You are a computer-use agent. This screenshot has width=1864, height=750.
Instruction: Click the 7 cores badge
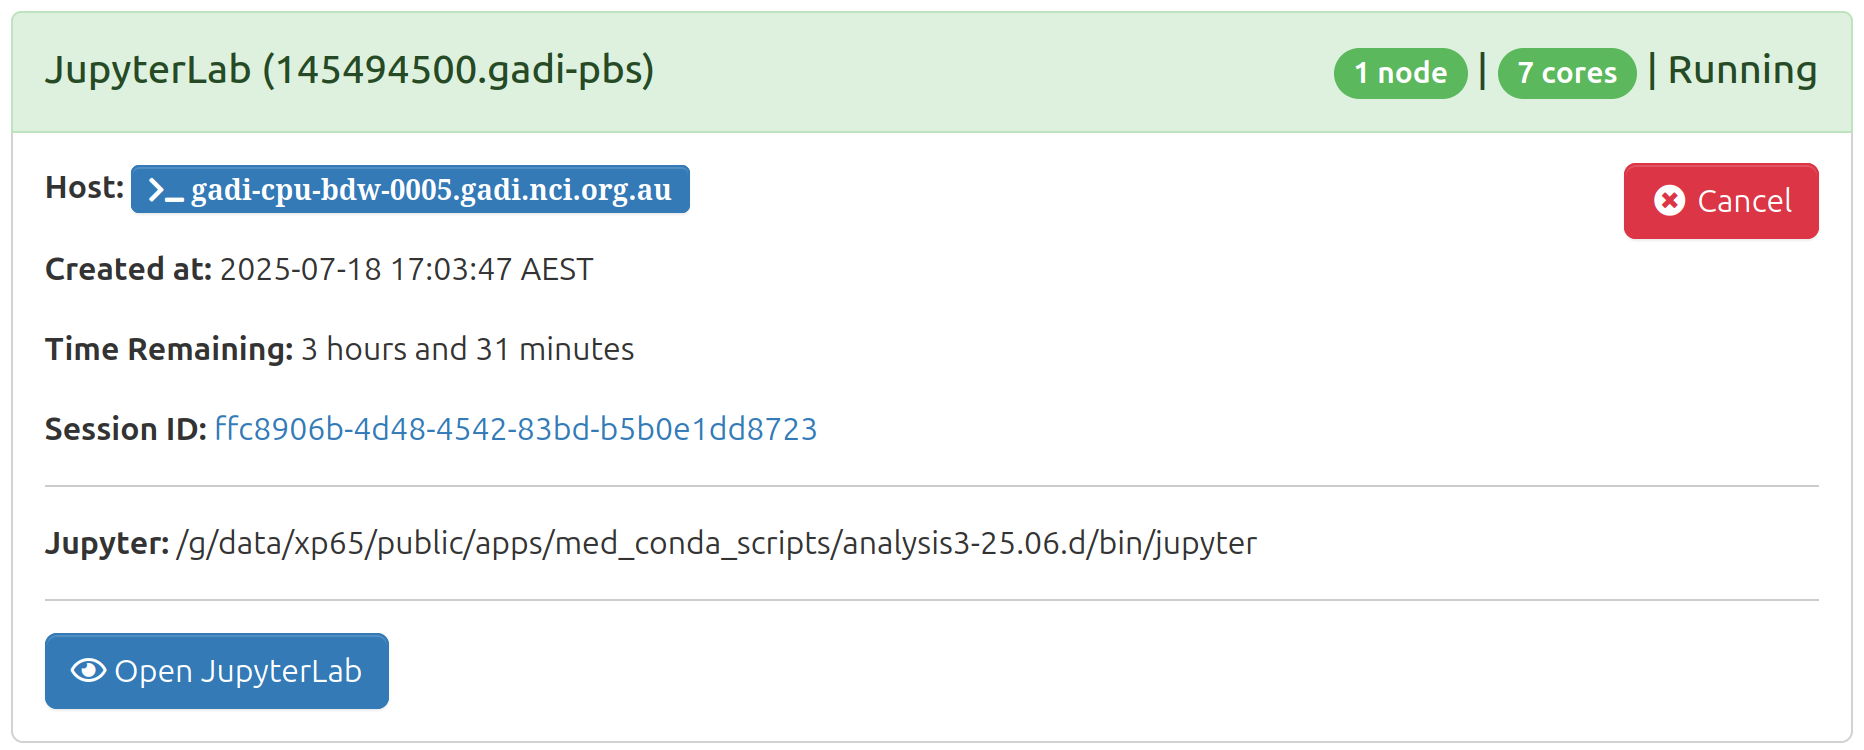pos(1567,73)
